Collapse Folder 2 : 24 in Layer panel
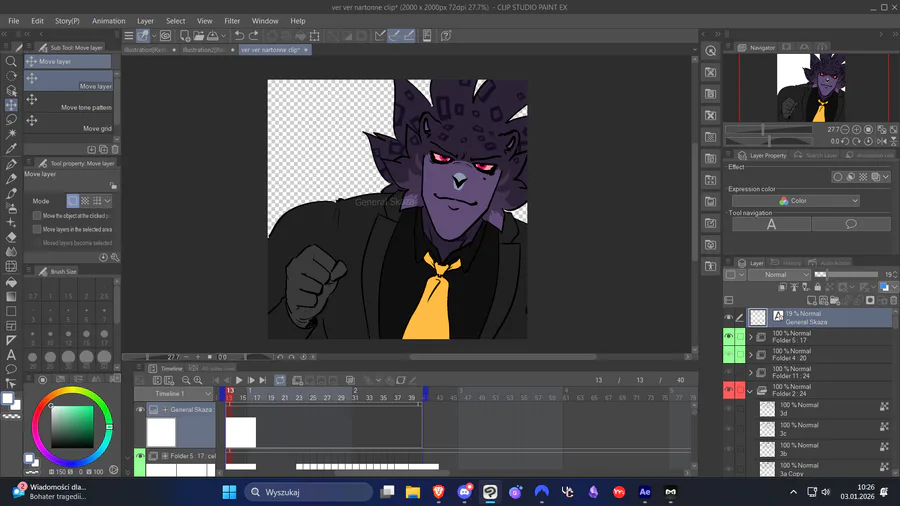900x506 pixels. 751,391
